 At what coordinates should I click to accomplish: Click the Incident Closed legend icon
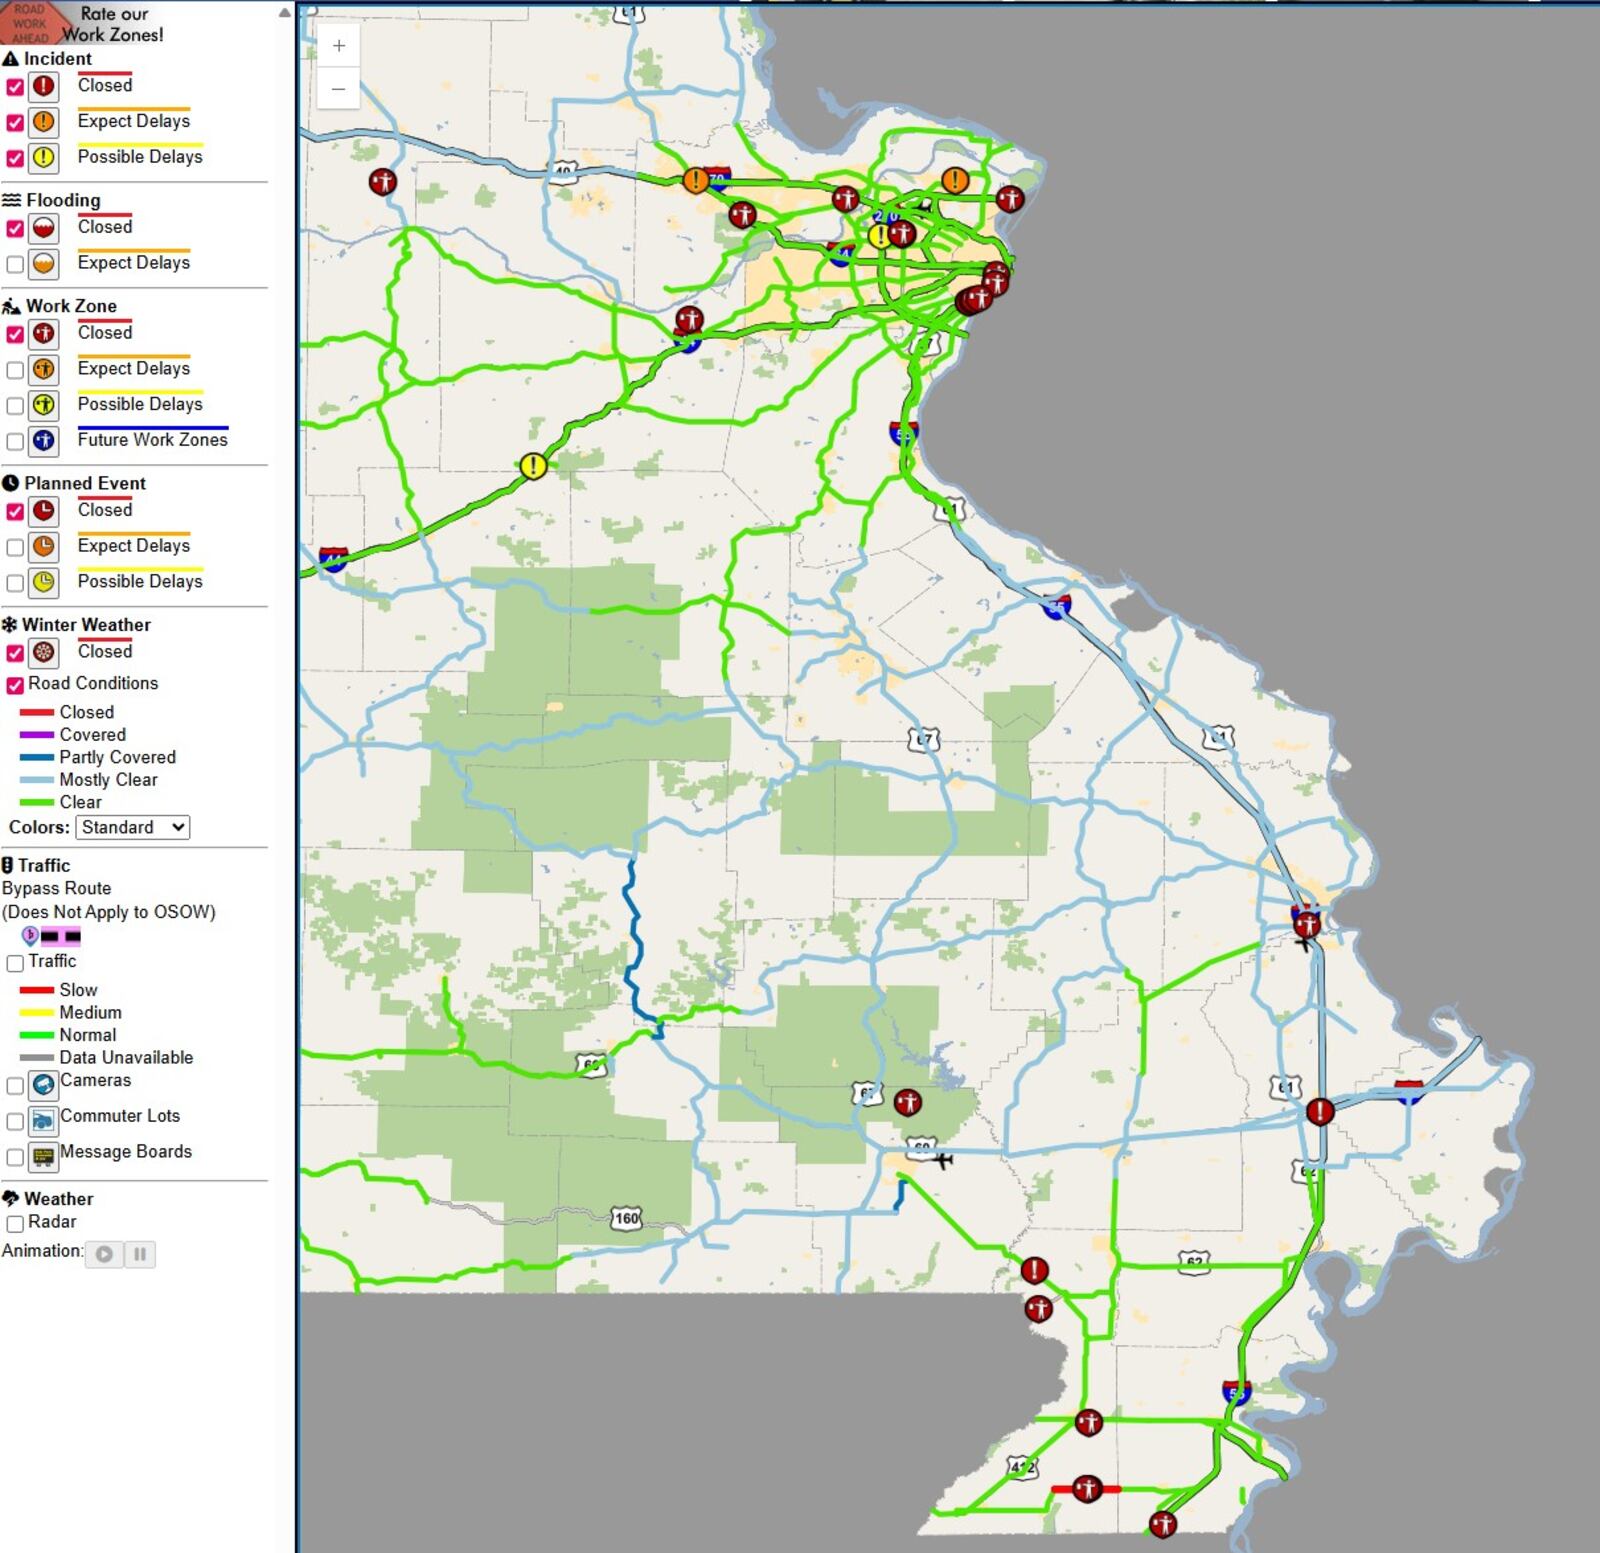43,86
